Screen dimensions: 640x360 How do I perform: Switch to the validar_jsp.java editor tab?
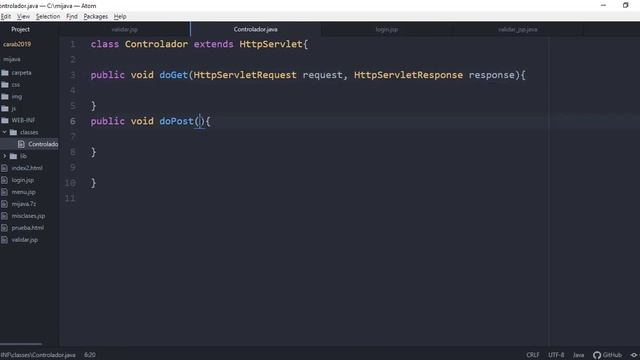(518, 29)
